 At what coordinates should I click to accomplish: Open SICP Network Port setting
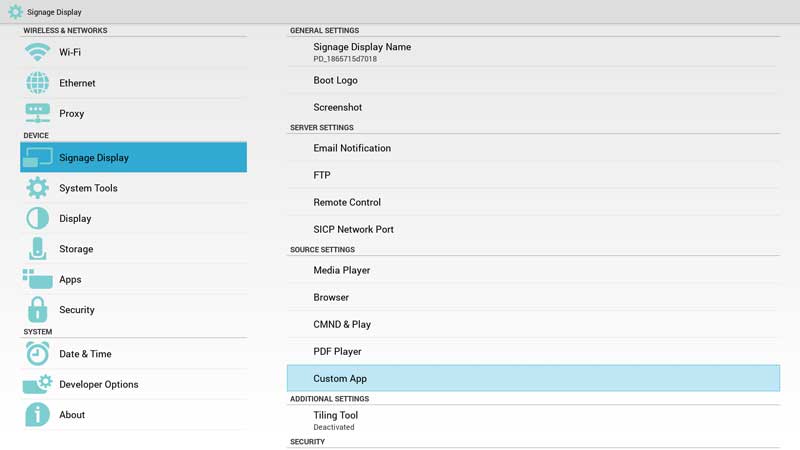click(x=533, y=229)
